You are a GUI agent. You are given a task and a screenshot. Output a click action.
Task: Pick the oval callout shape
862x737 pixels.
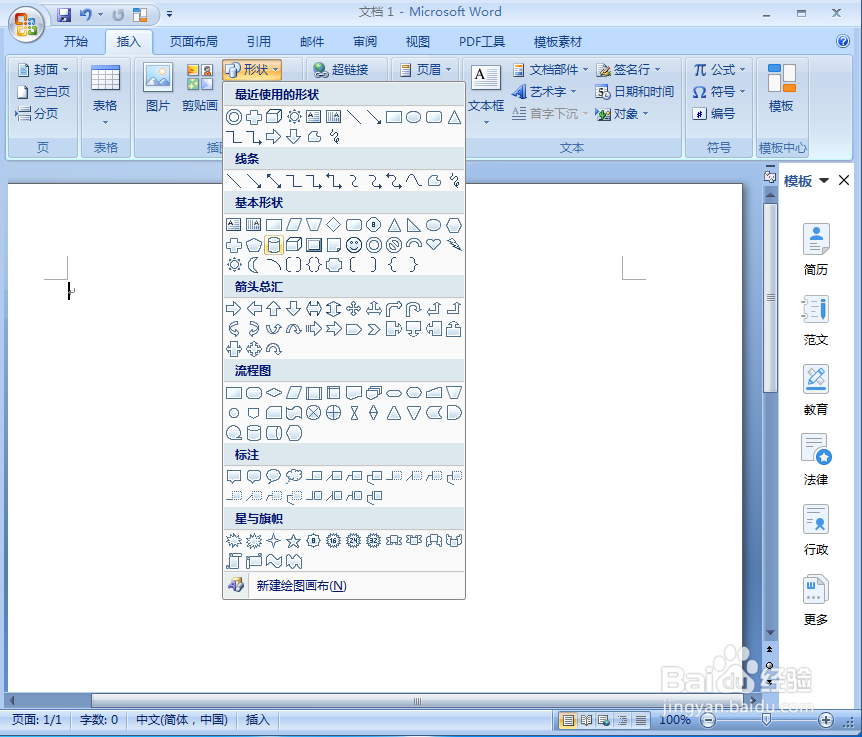coord(274,476)
